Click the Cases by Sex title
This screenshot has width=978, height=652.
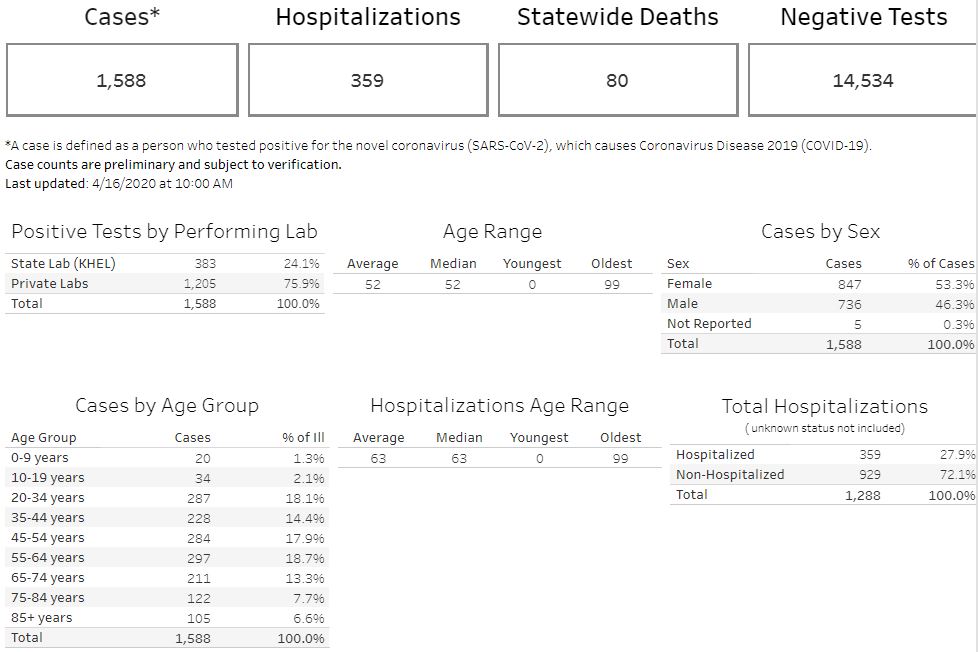tap(820, 232)
